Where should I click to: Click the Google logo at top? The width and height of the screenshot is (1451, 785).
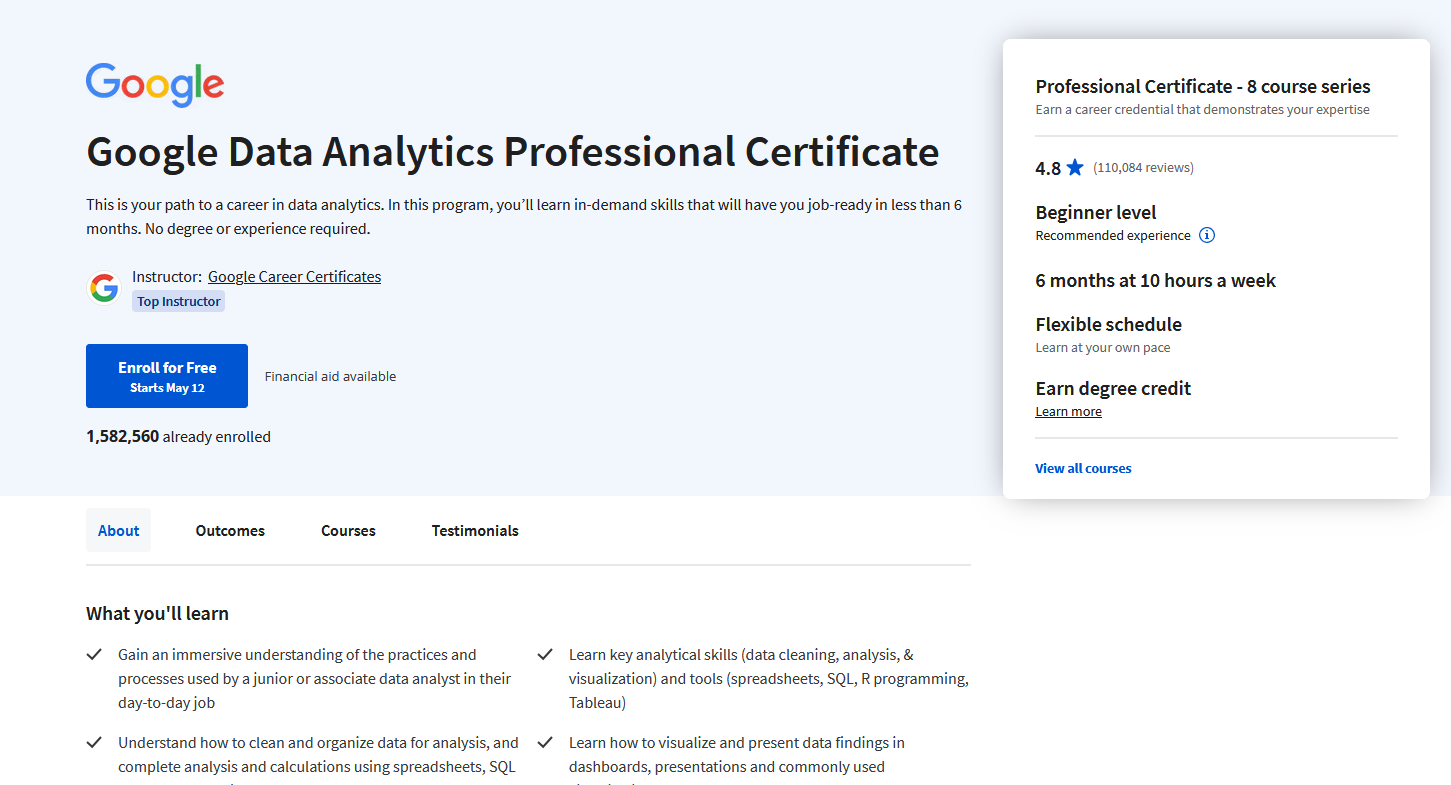coord(155,84)
